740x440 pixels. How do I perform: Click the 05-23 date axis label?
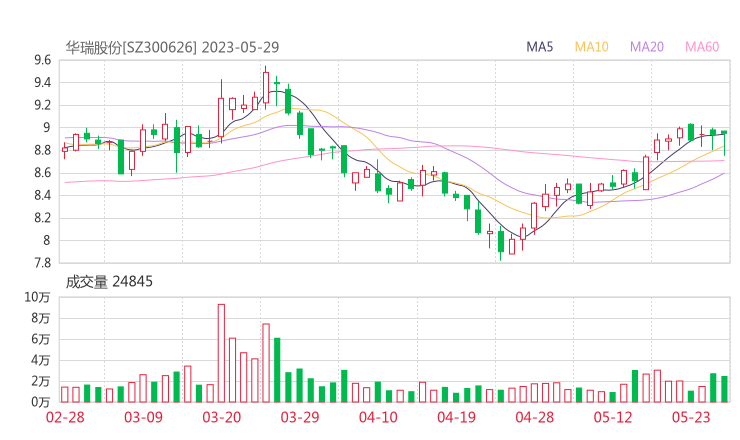coord(691,417)
